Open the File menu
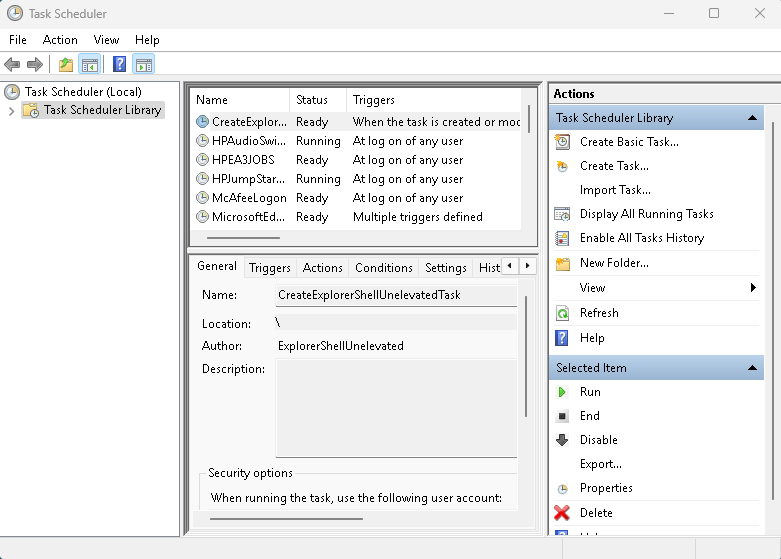 (18, 40)
